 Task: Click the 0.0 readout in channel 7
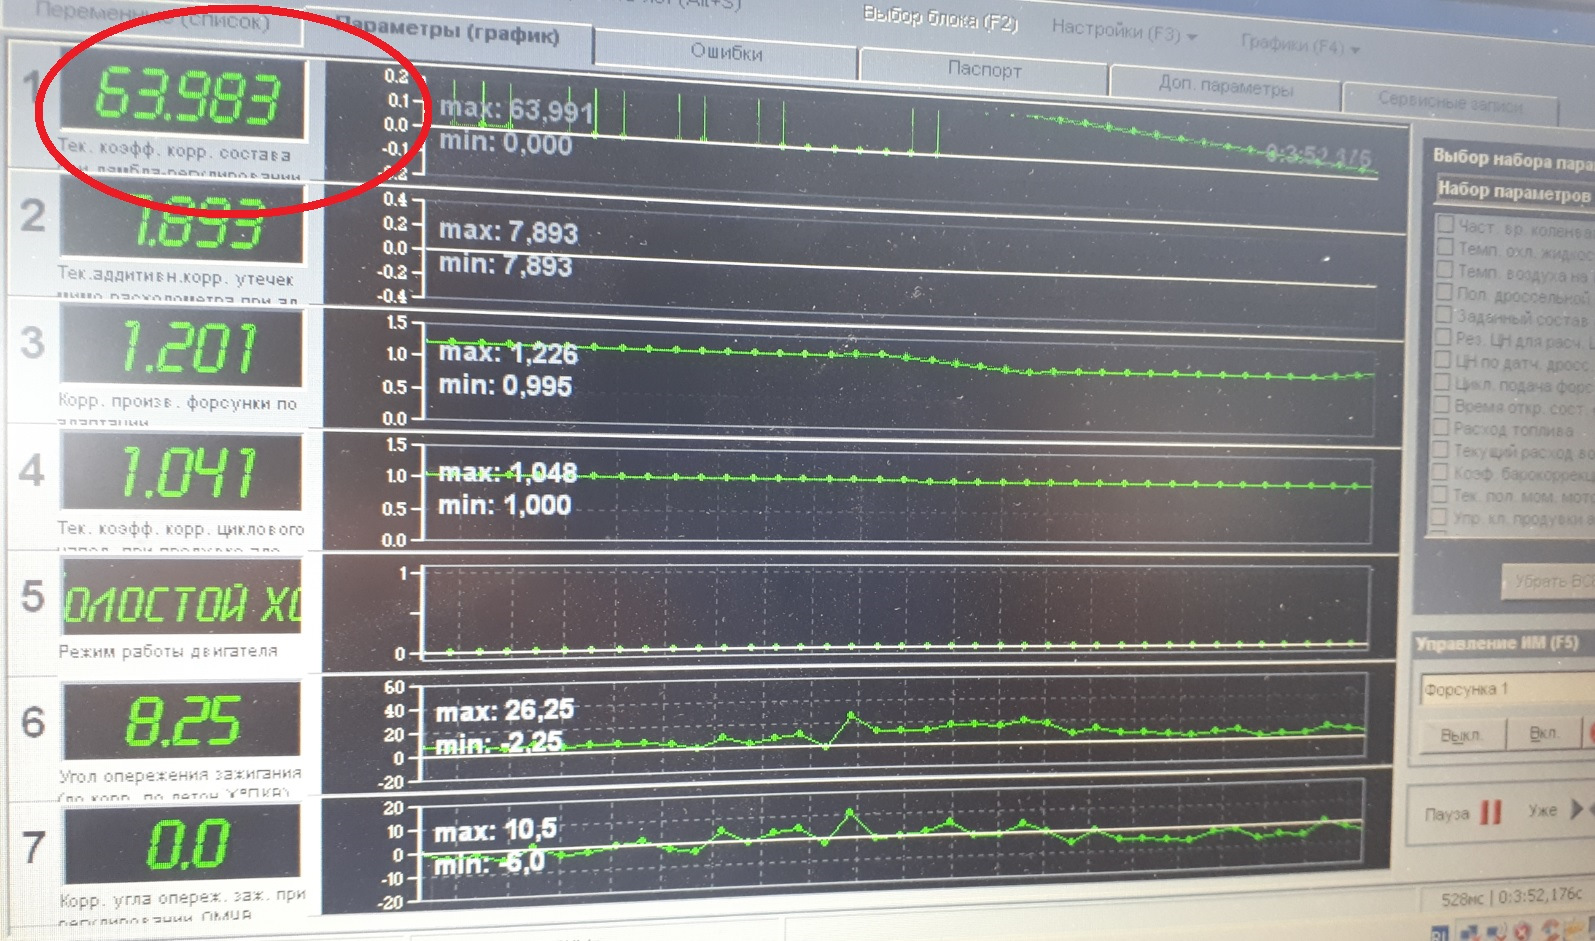click(183, 843)
